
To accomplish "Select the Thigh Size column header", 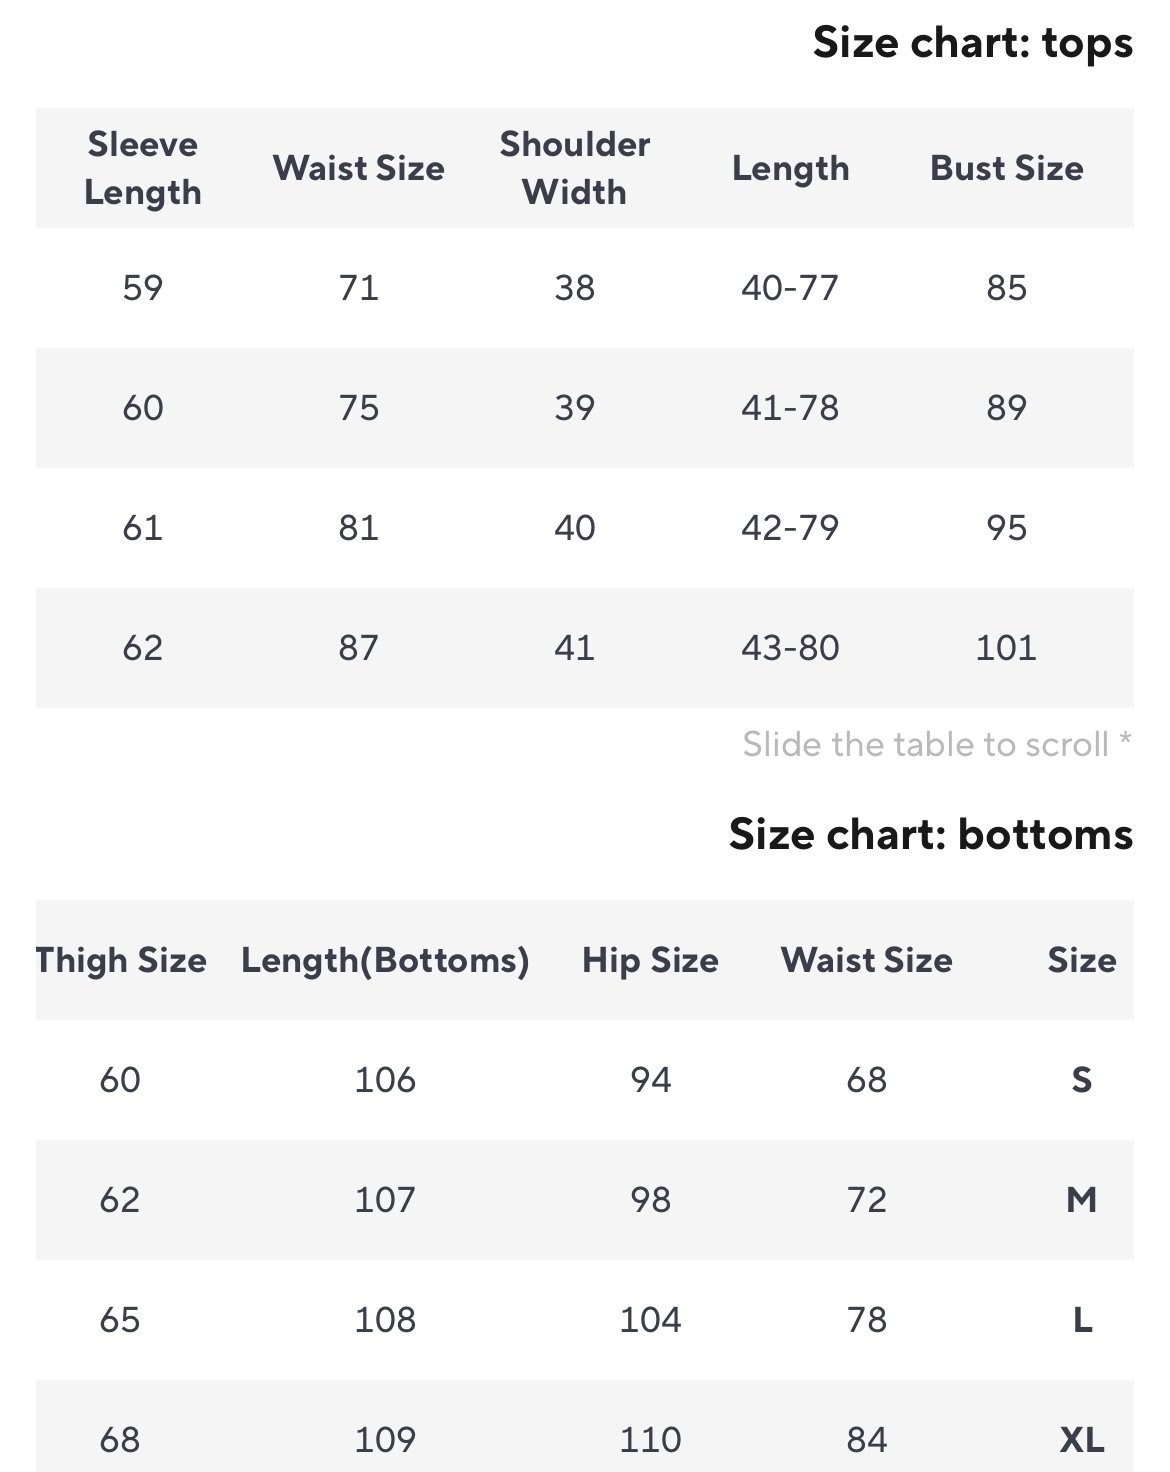I will click(121, 960).
